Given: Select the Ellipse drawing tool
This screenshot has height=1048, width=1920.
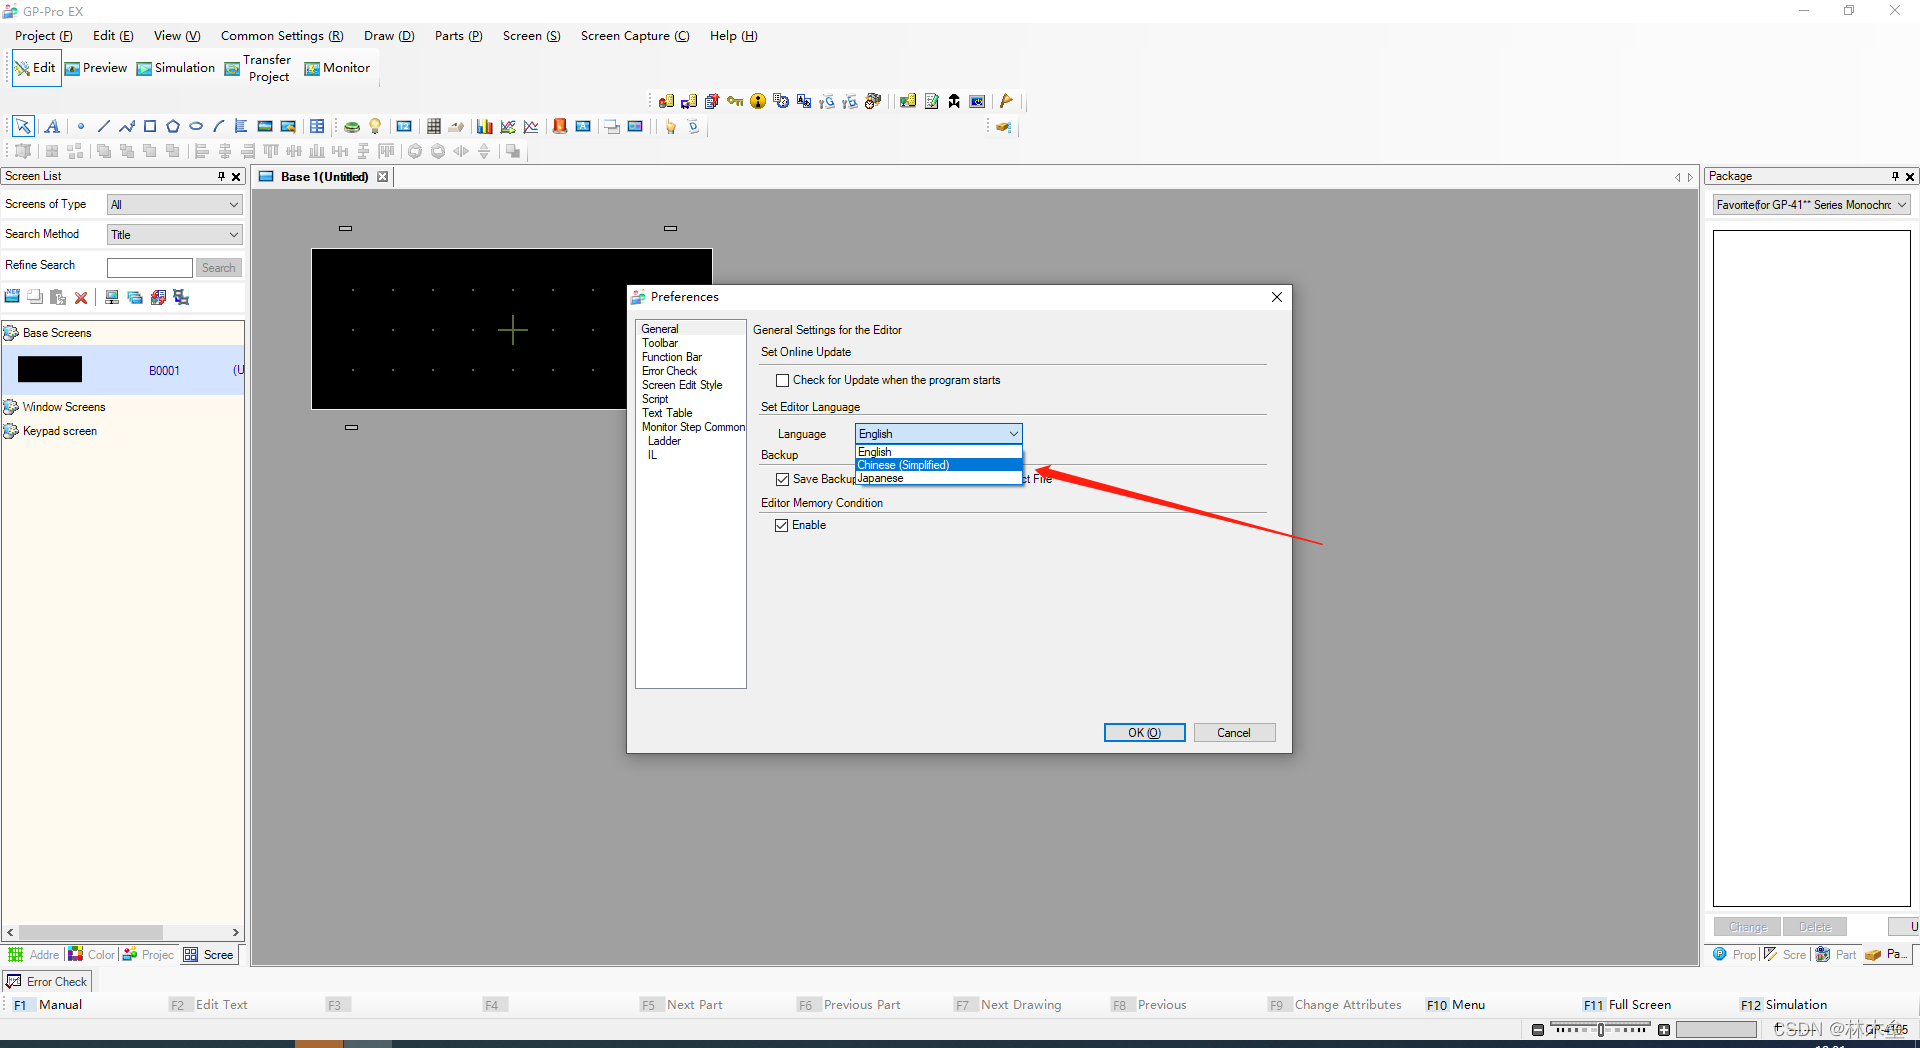Looking at the screenshot, I should coord(196,126).
